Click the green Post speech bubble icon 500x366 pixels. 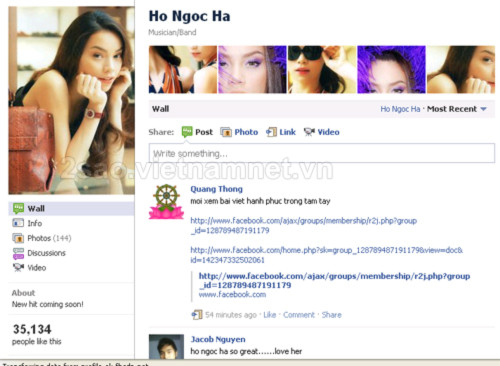click(x=187, y=132)
